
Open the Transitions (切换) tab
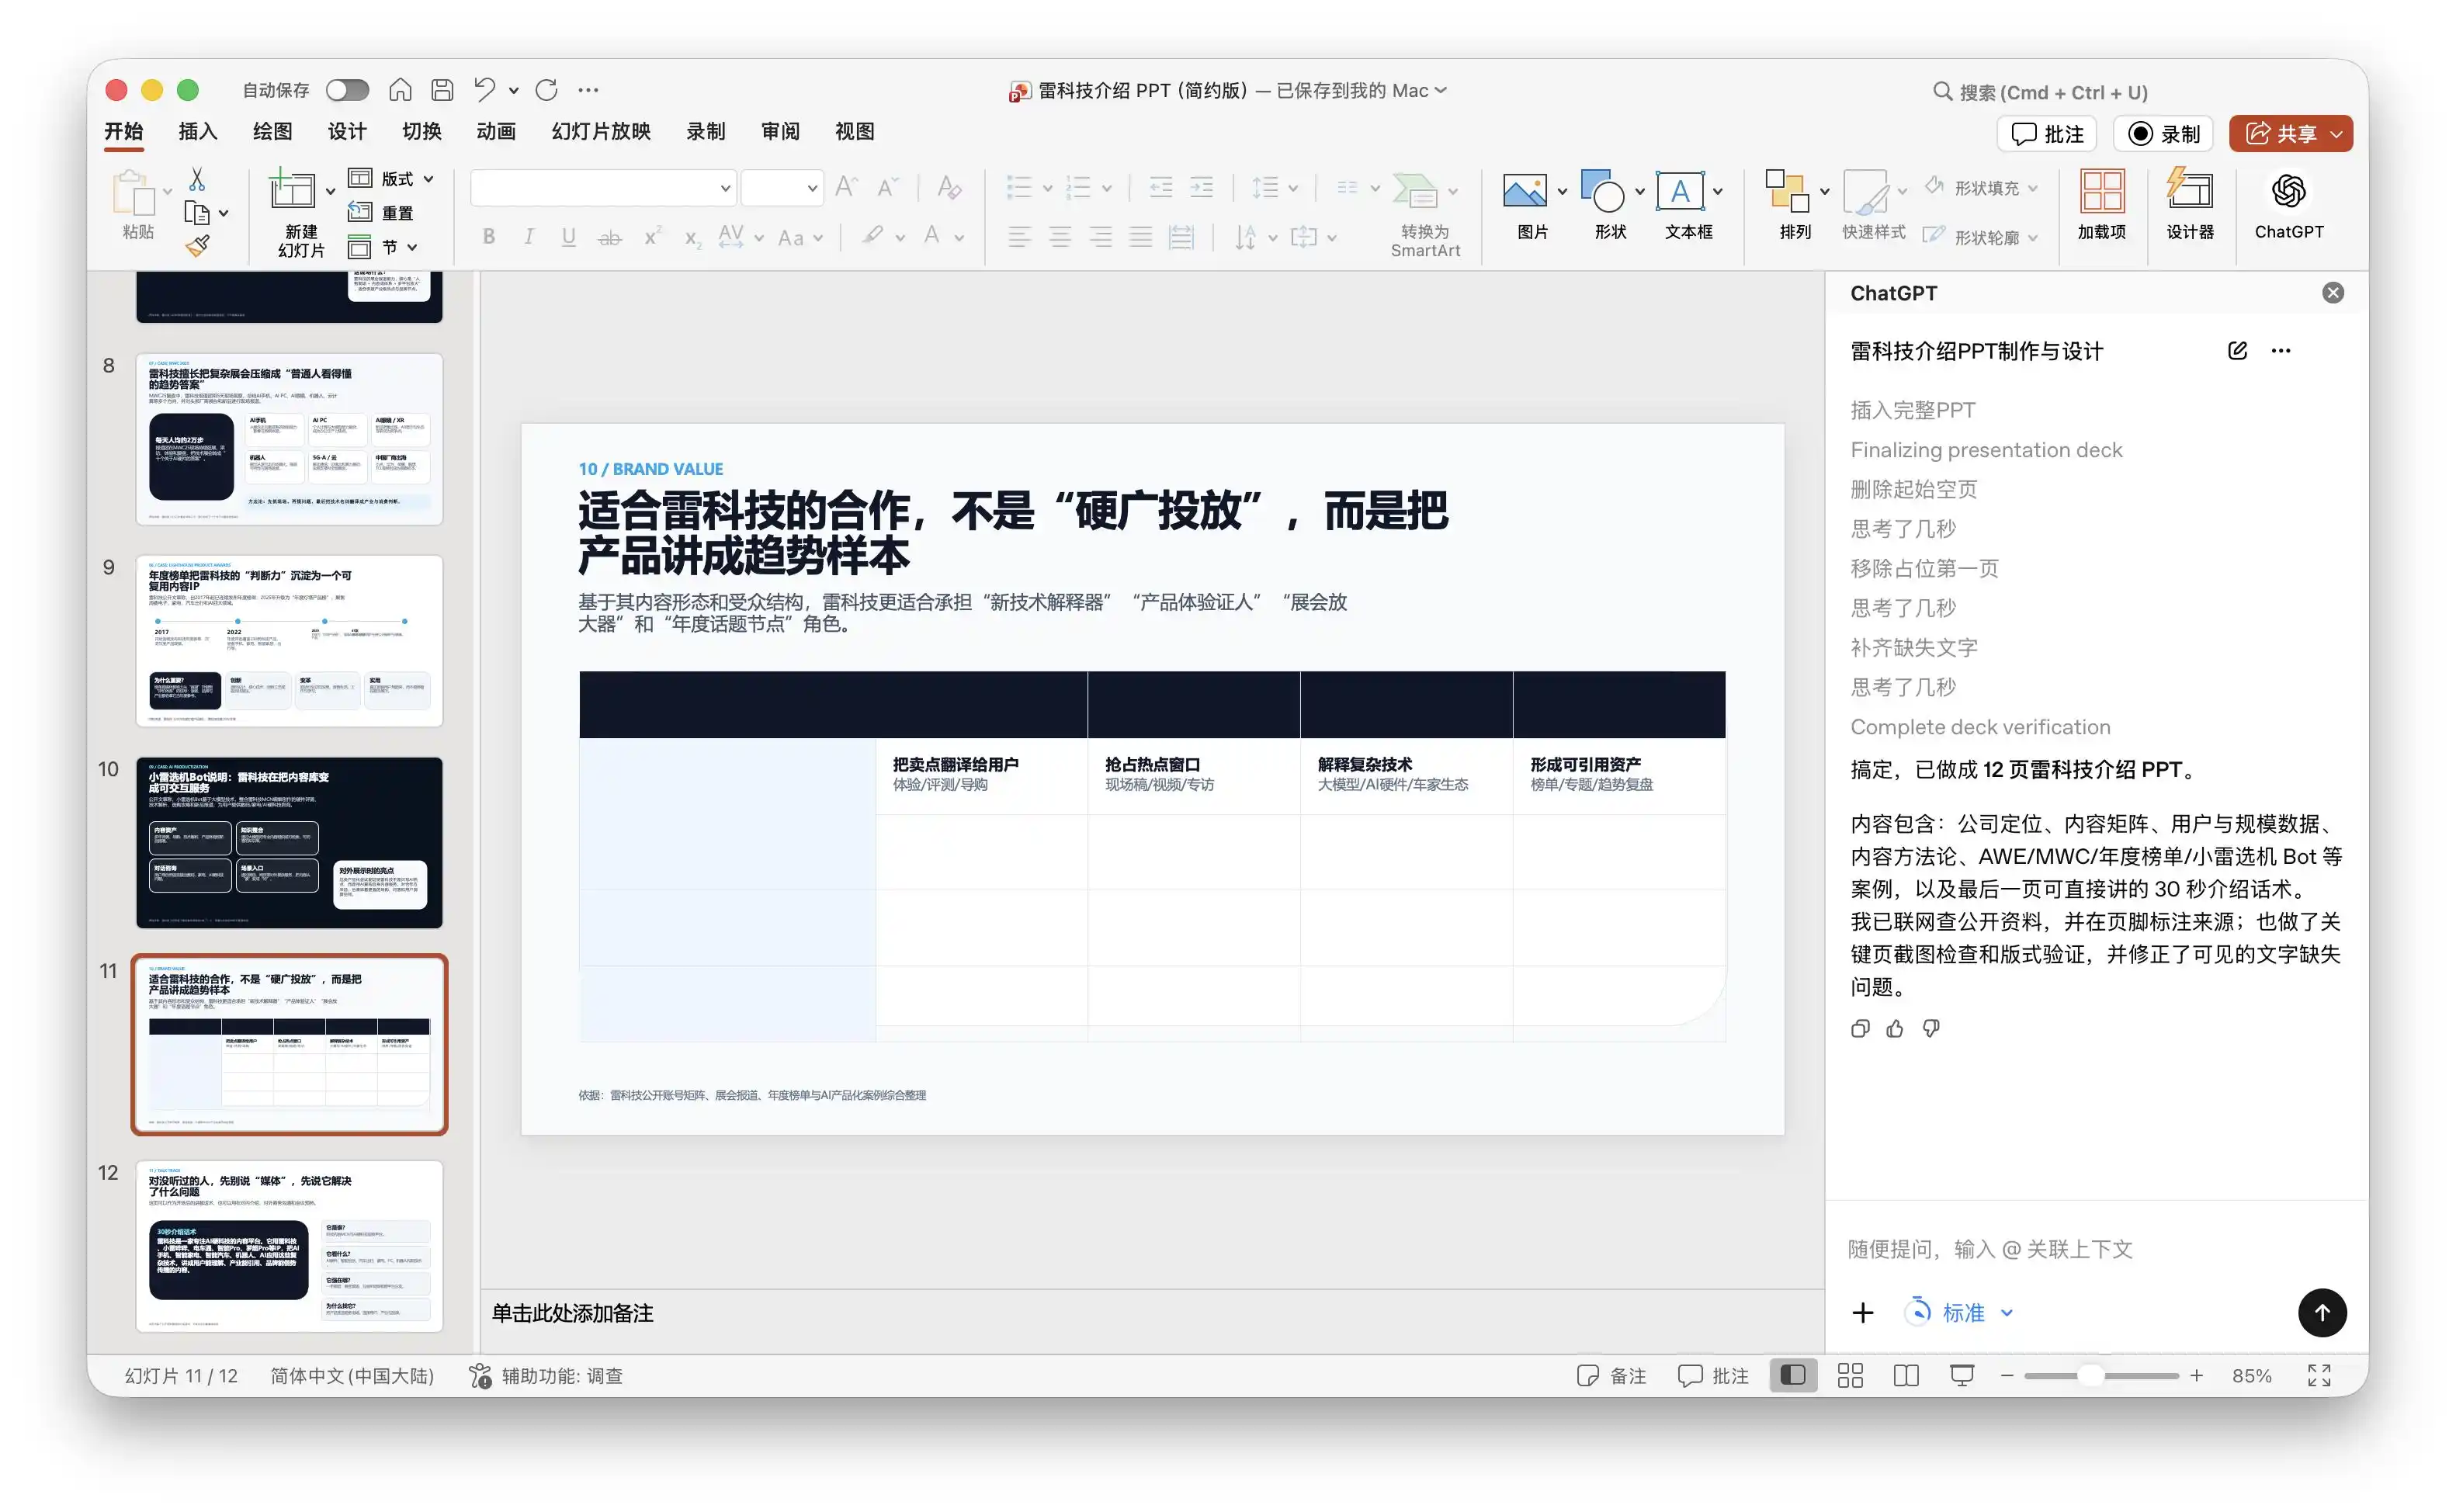point(421,131)
